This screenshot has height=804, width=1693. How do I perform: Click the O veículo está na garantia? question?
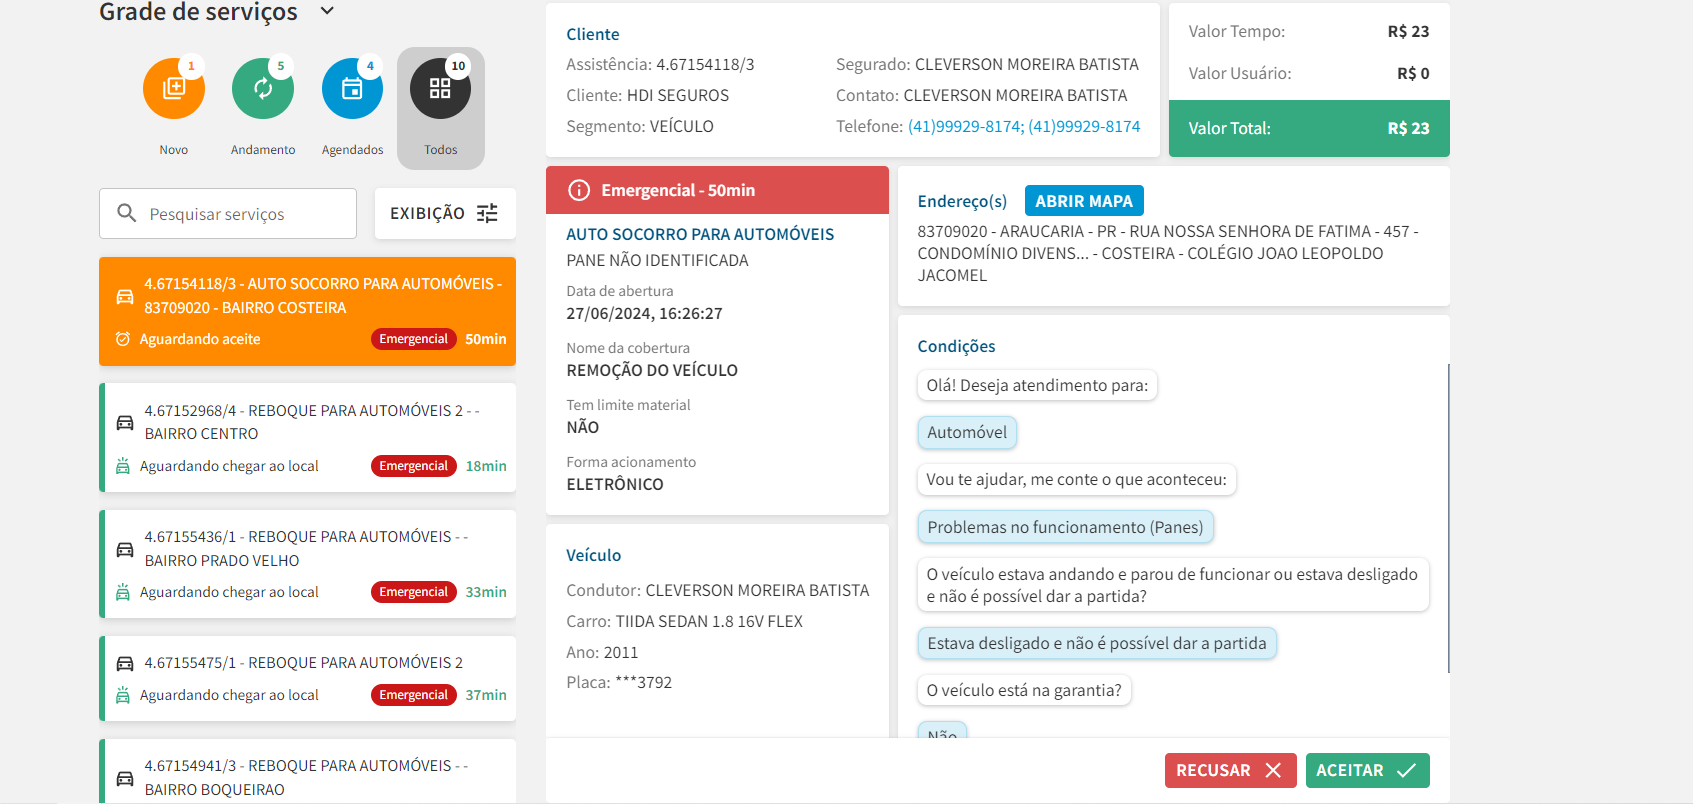tap(1024, 690)
